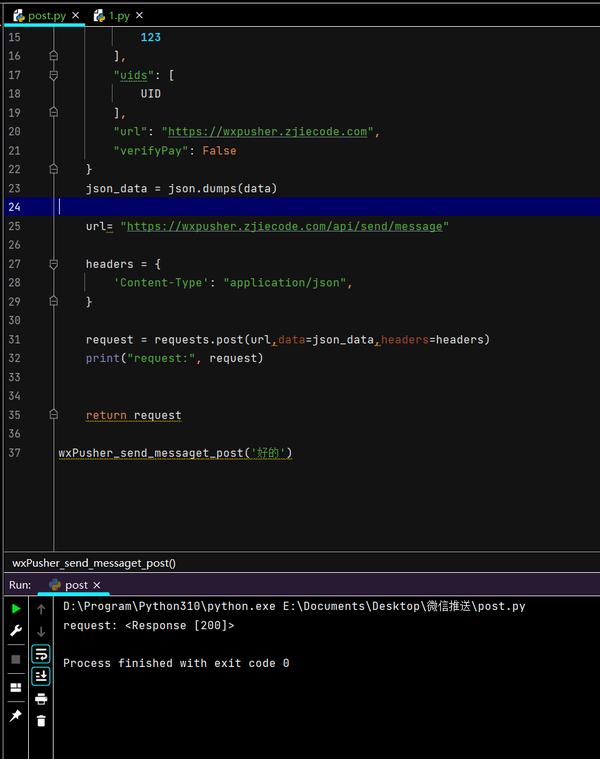Collapse the uids list fold at line 17
The width and height of the screenshot is (600, 759).
pyautogui.click(x=54, y=75)
